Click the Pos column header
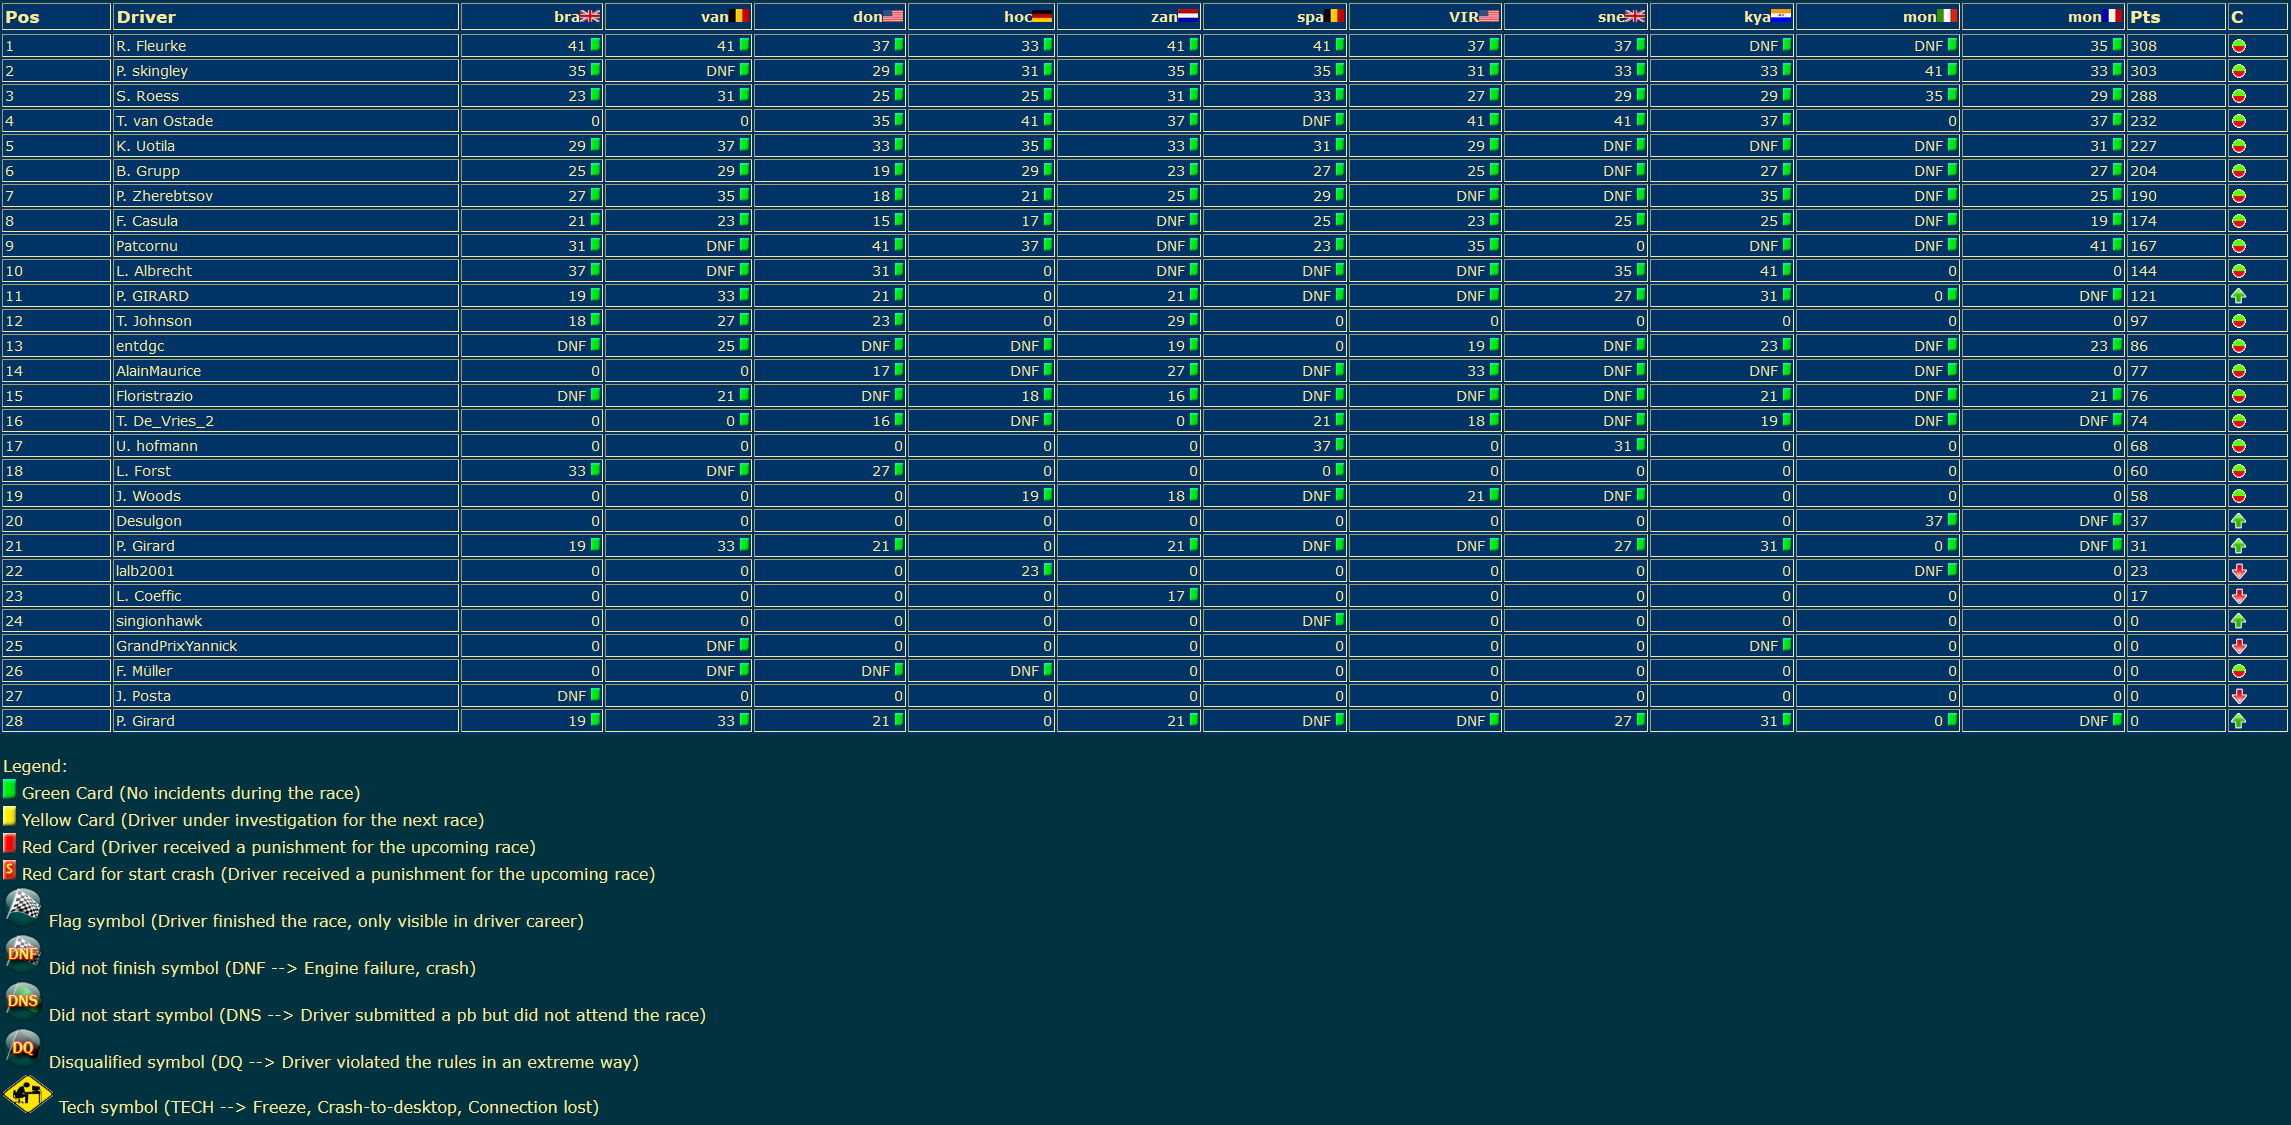 coord(22,17)
